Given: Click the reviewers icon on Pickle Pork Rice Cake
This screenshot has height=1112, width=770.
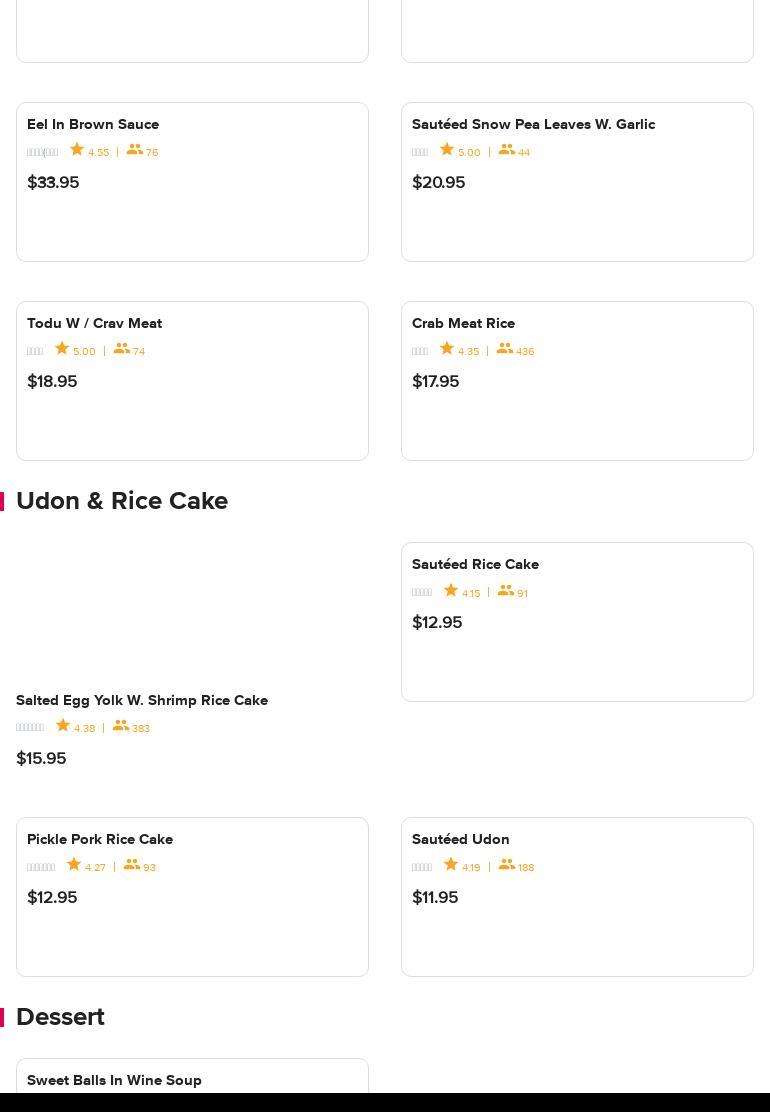Looking at the screenshot, I should [x=132, y=865].
